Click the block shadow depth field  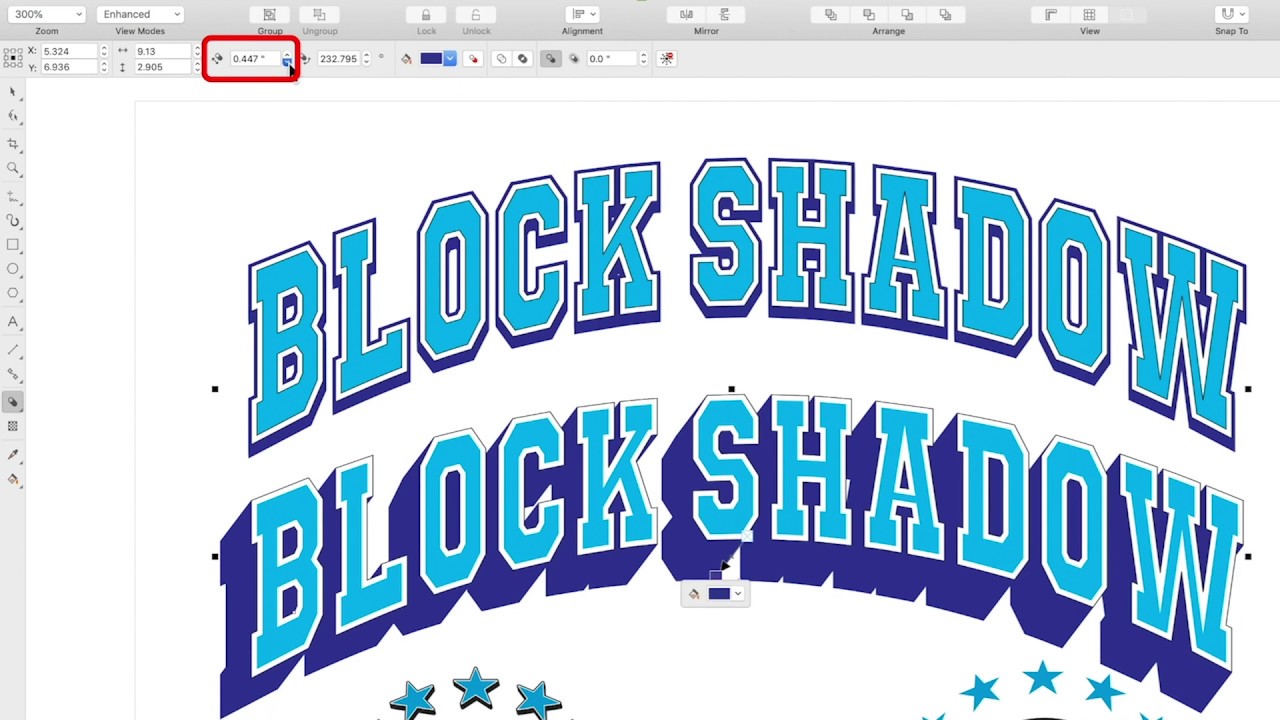(254, 59)
